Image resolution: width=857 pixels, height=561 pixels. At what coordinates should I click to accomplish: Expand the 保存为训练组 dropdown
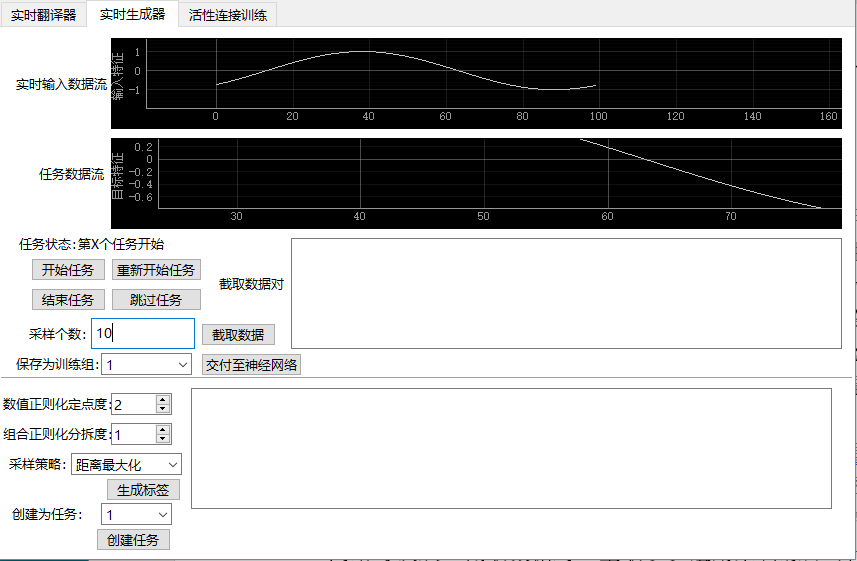tap(146, 365)
